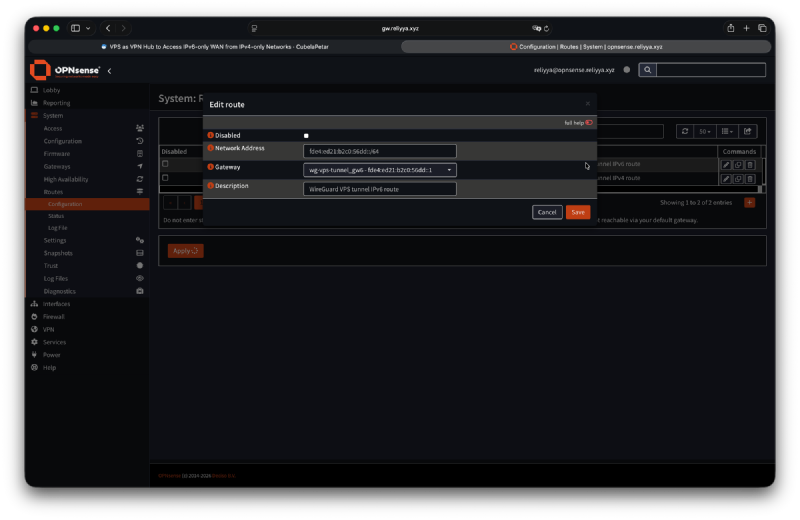
Task: Select the Configuration Routes System tab
Action: [586, 46]
